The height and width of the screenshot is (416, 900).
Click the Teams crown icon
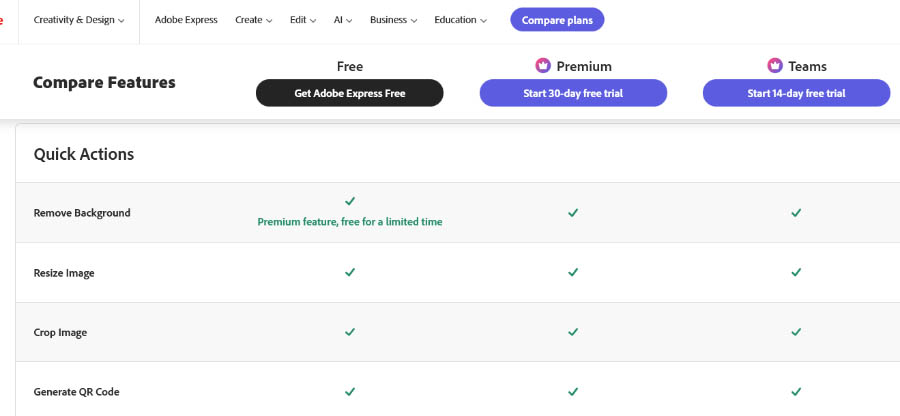775,65
